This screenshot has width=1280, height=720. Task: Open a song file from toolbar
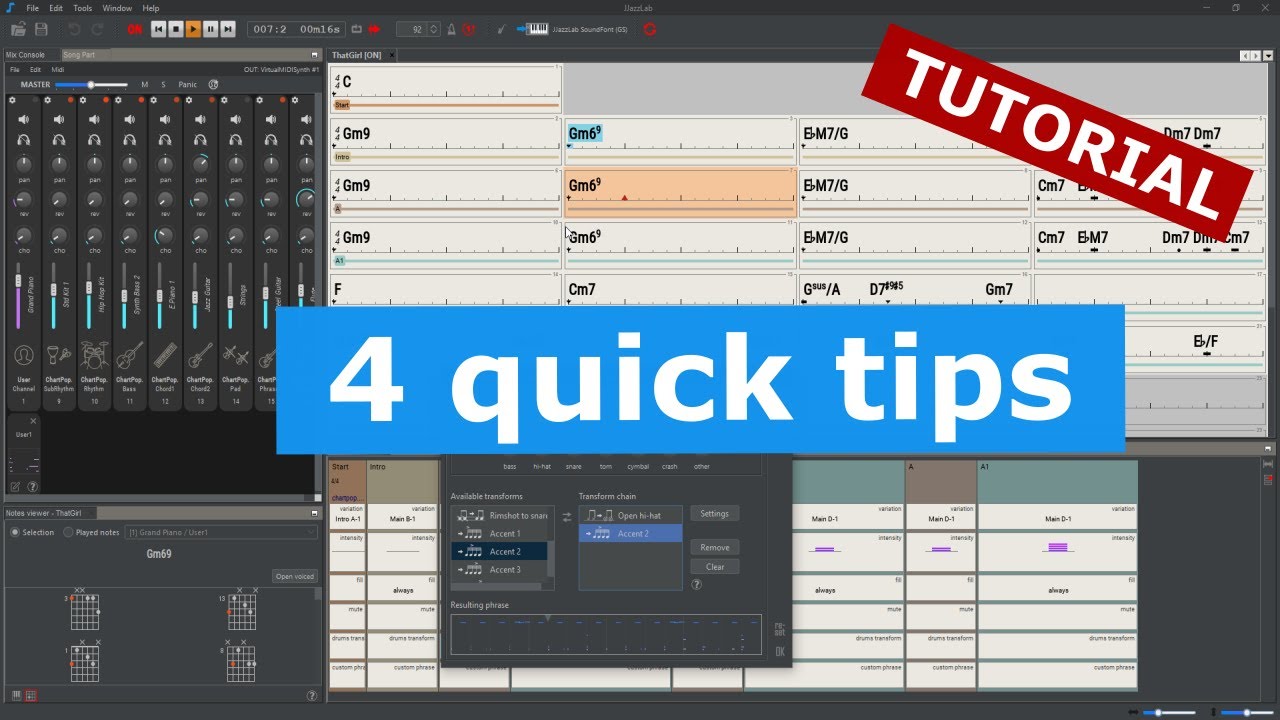(16, 29)
